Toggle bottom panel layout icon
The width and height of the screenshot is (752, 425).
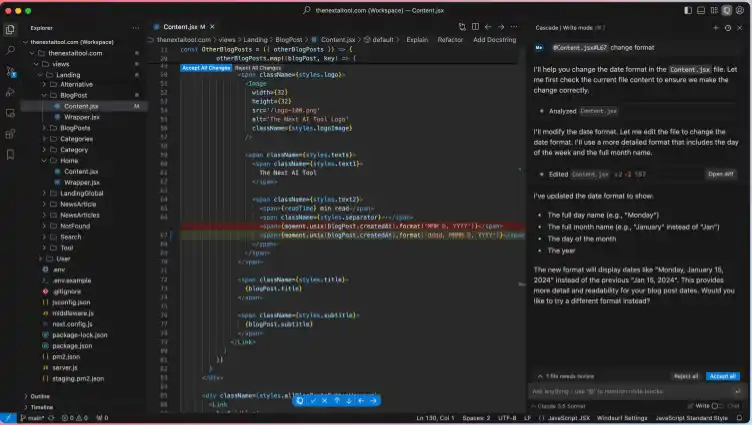click(x=701, y=10)
